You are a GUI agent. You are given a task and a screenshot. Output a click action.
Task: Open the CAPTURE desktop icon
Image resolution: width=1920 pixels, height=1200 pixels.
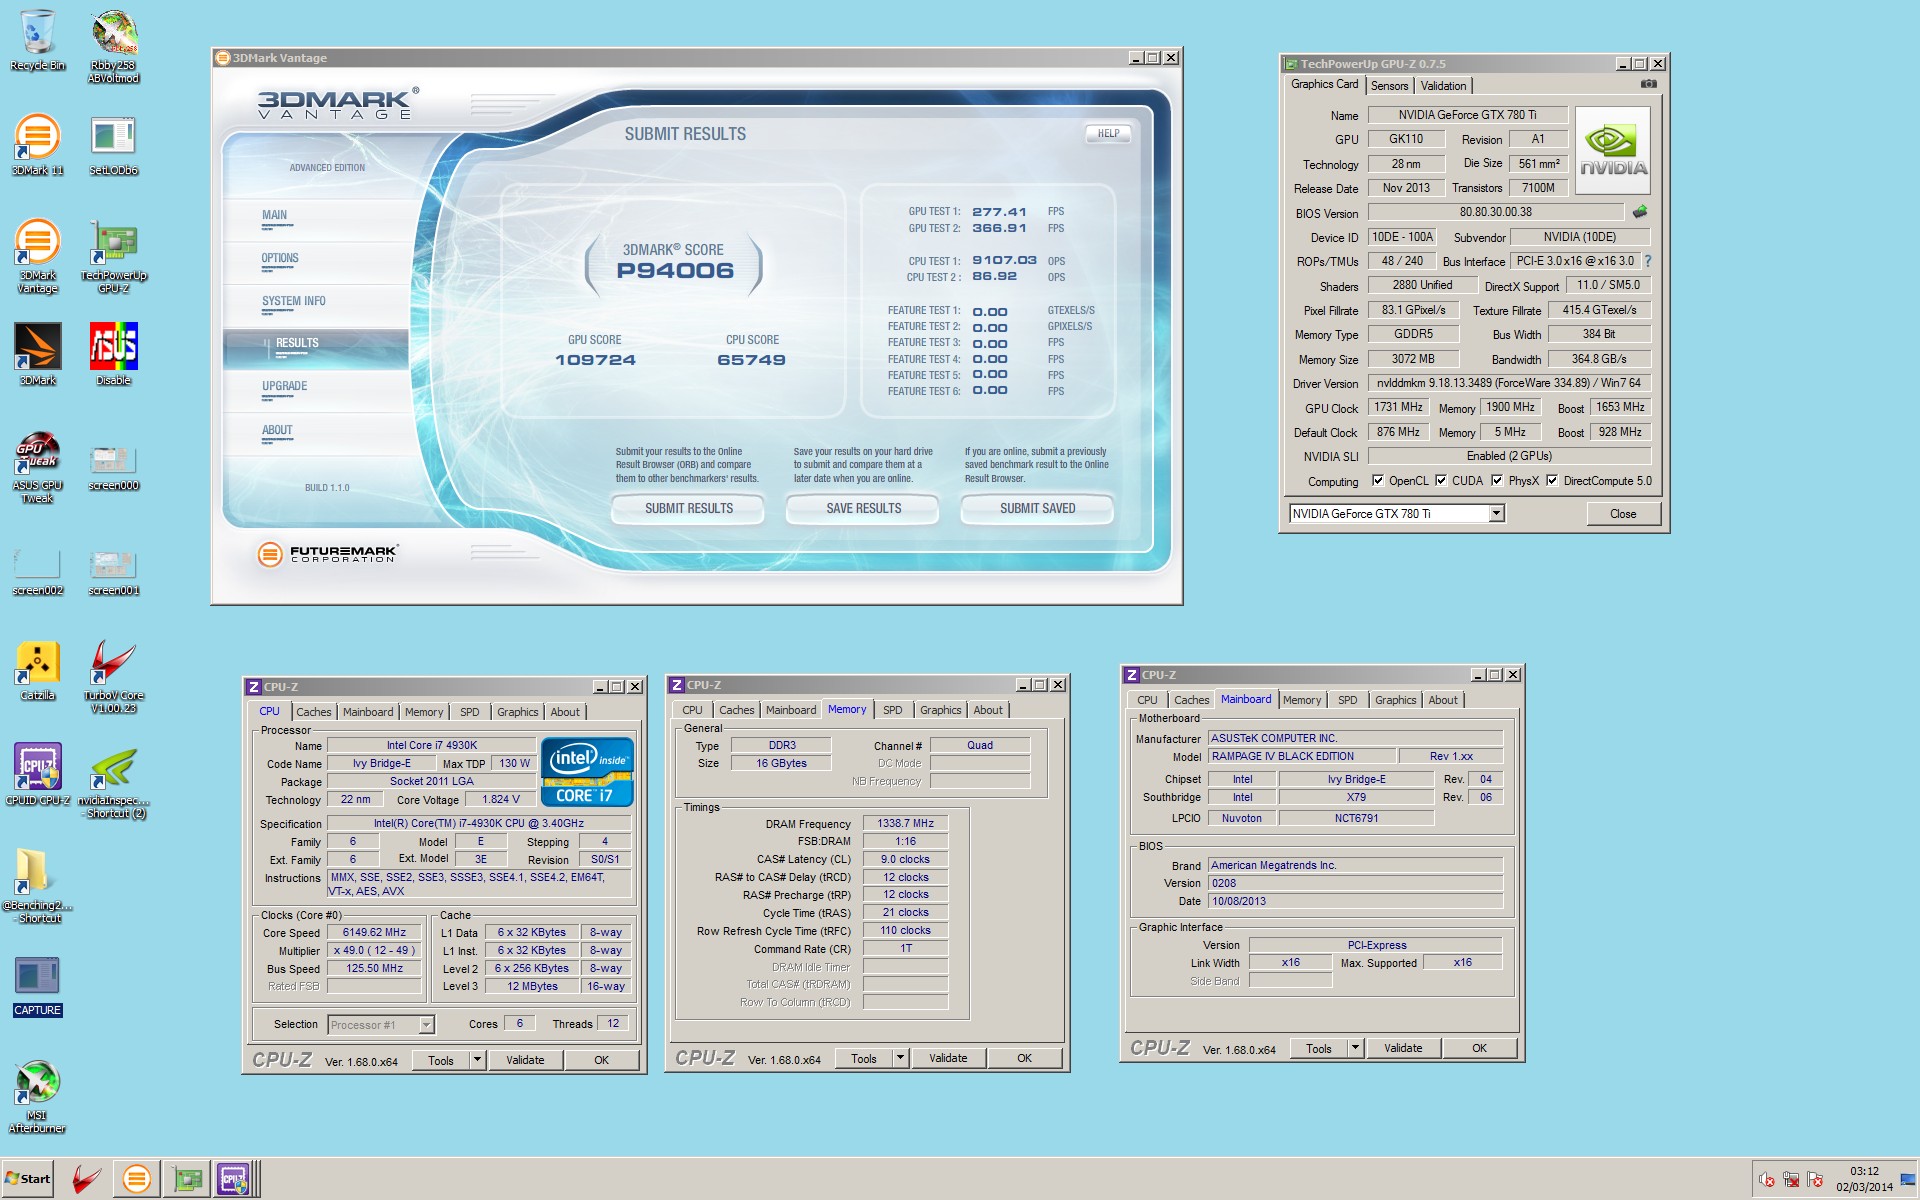click(38, 987)
